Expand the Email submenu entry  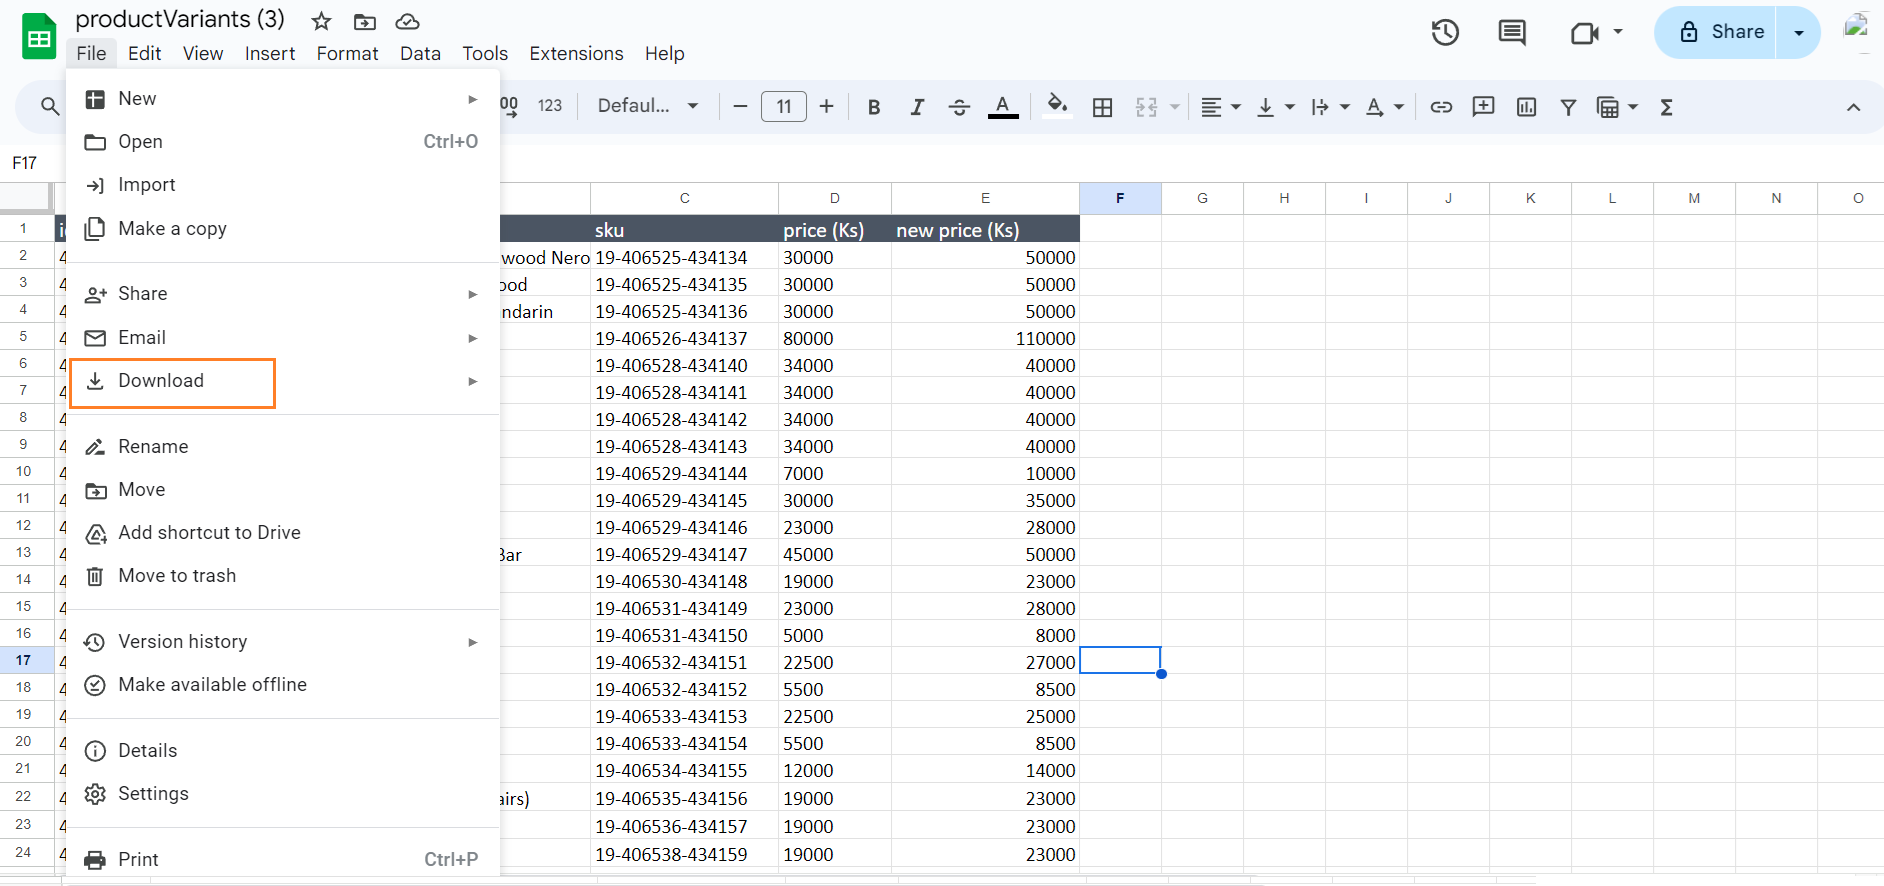[283, 337]
